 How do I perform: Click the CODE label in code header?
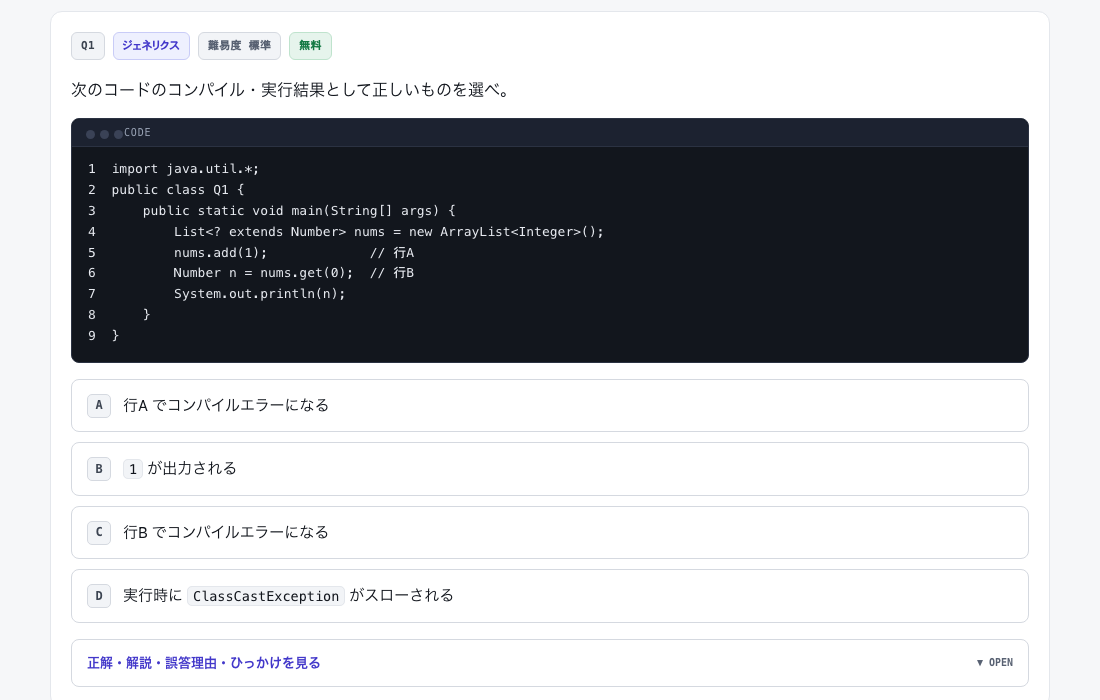[x=138, y=133]
